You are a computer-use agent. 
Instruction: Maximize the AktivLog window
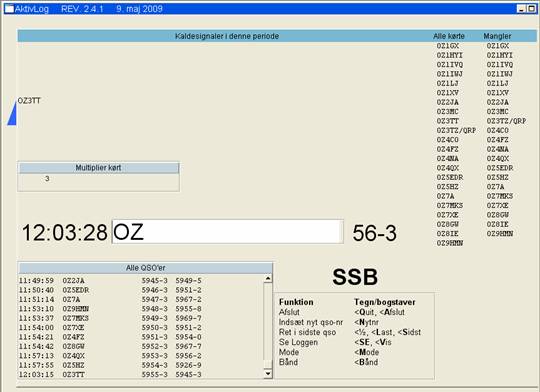[x=531, y=9]
